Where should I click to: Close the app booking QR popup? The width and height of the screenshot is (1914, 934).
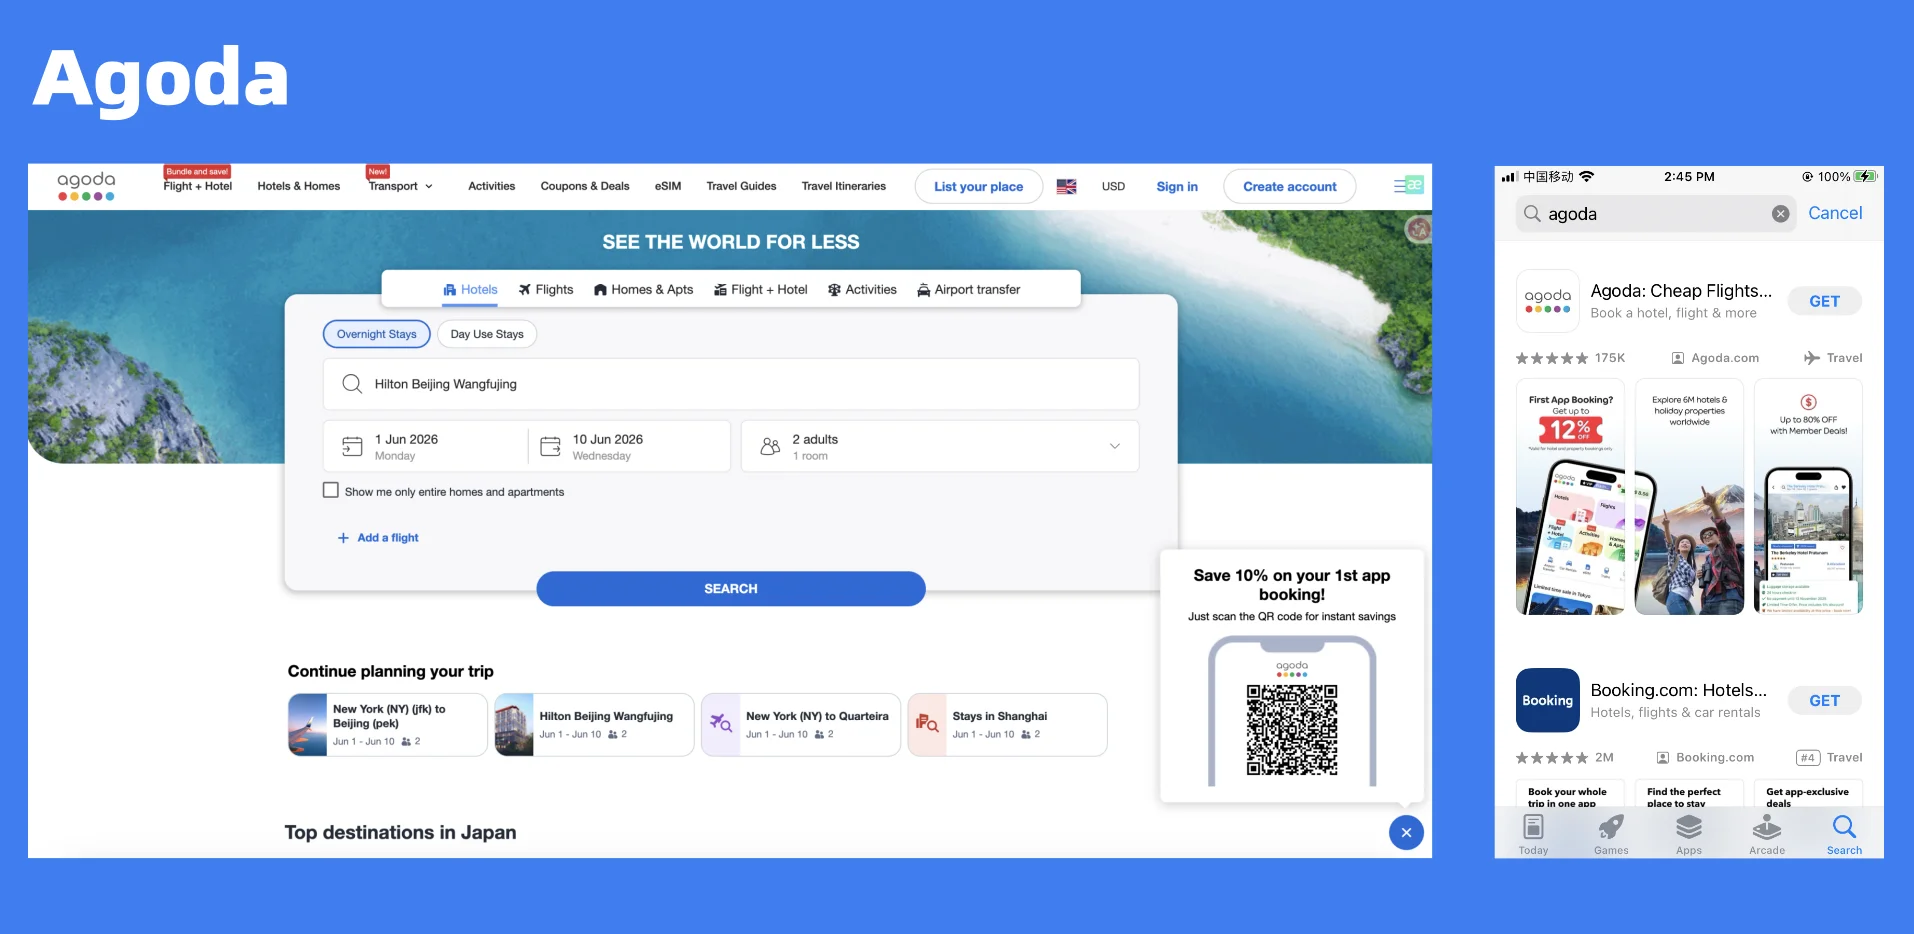click(1406, 832)
